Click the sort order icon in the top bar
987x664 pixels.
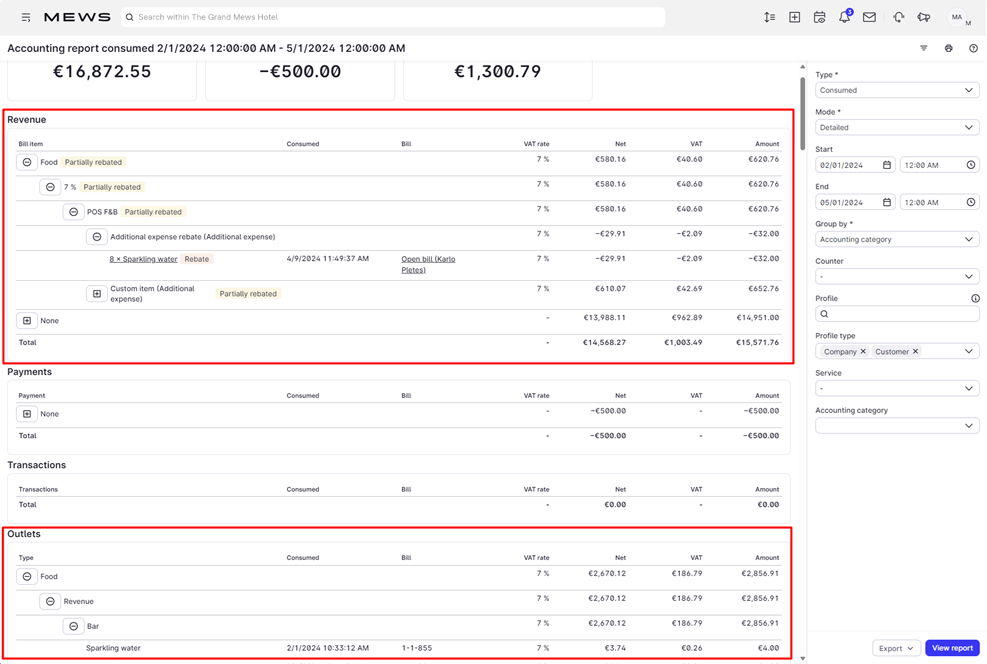click(x=769, y=16)
